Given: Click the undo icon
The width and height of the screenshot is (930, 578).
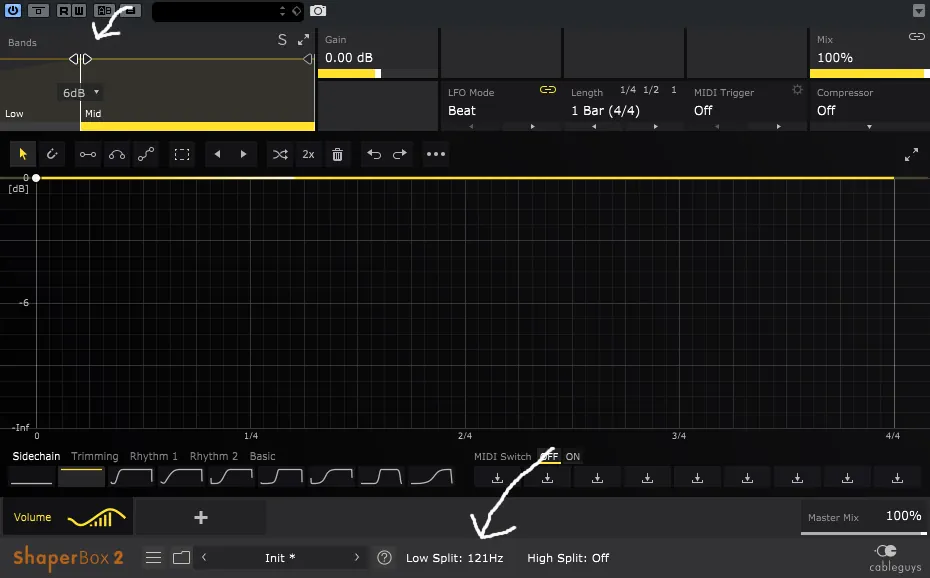Looking at the screenshot, I should (x=374, y=154).
